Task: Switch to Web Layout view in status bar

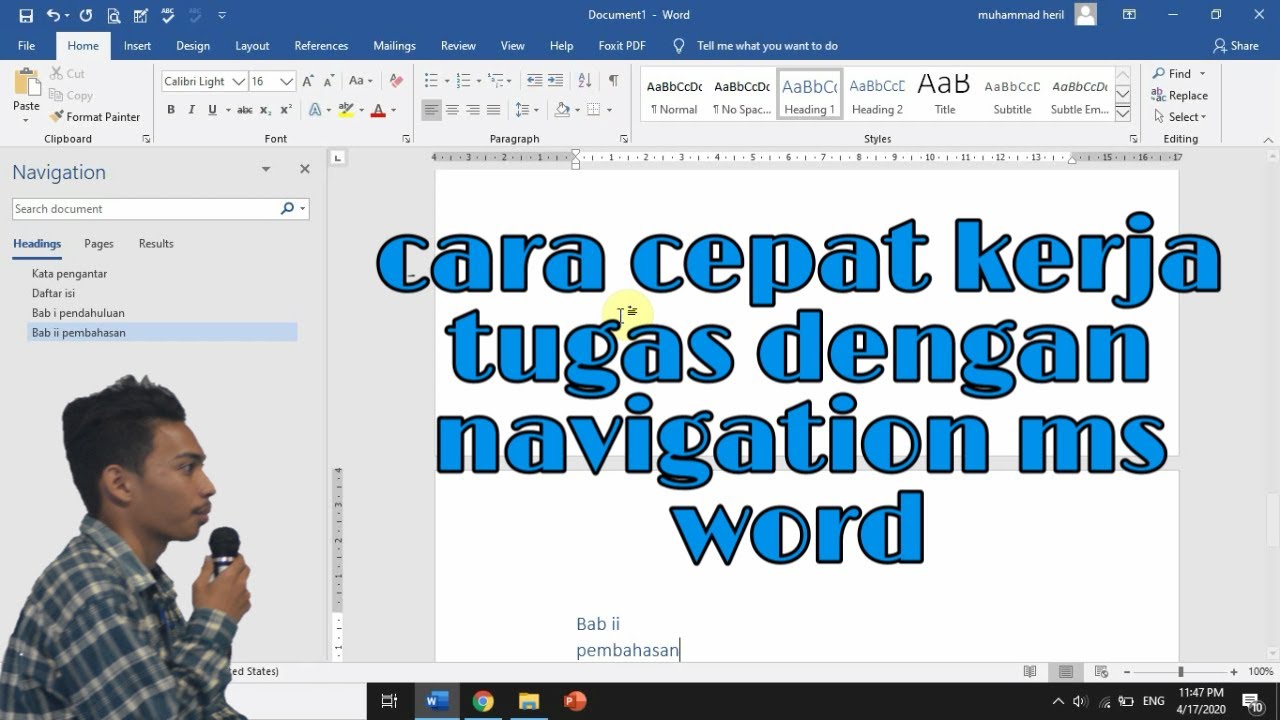Action: pyautogui.click(x=1101, y=672)
